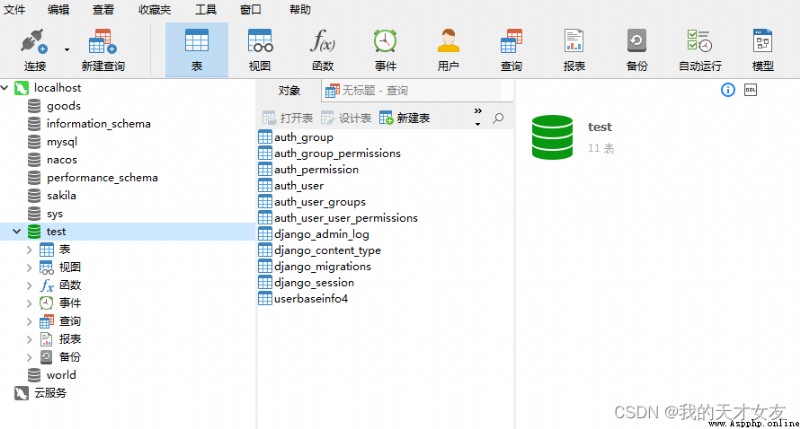The height and width of the screenshot is (429, 800).
Task: Select the django_session table
Action: click(x=313, y=283)
